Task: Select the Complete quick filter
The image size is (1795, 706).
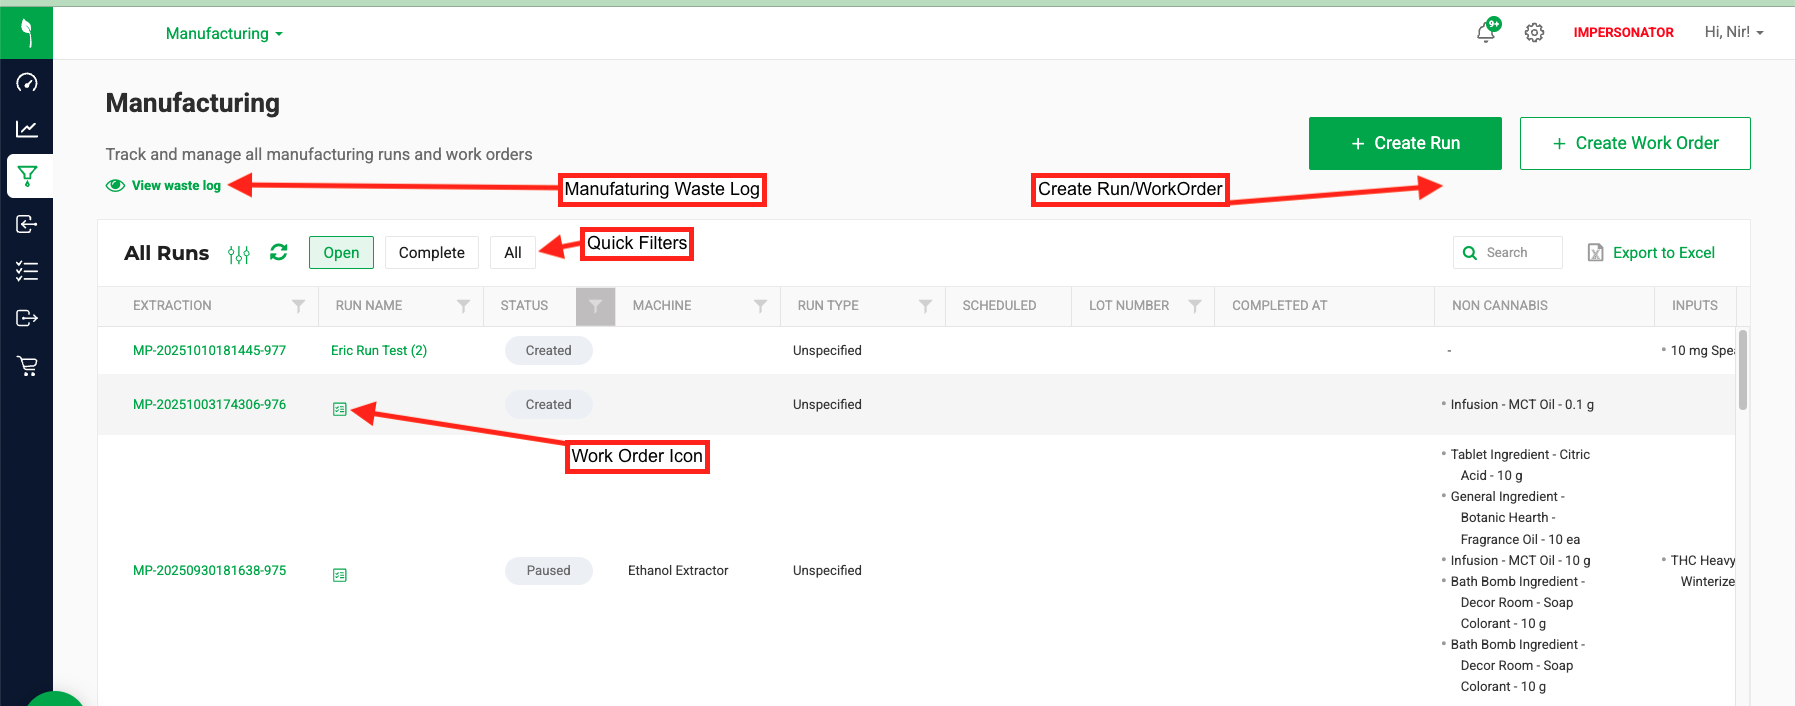Action: click(432, 253)
